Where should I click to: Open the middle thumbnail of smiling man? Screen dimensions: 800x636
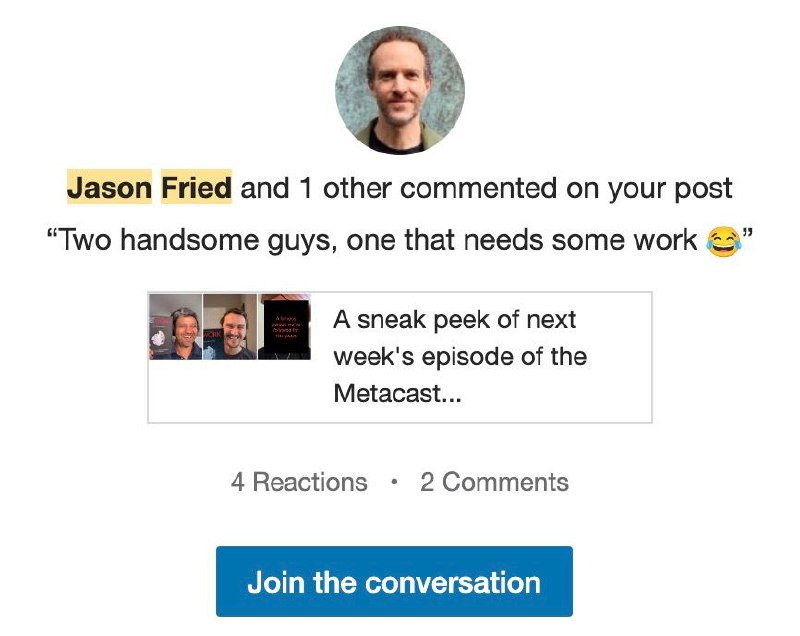pyautogui.click(x=230, y=326)
